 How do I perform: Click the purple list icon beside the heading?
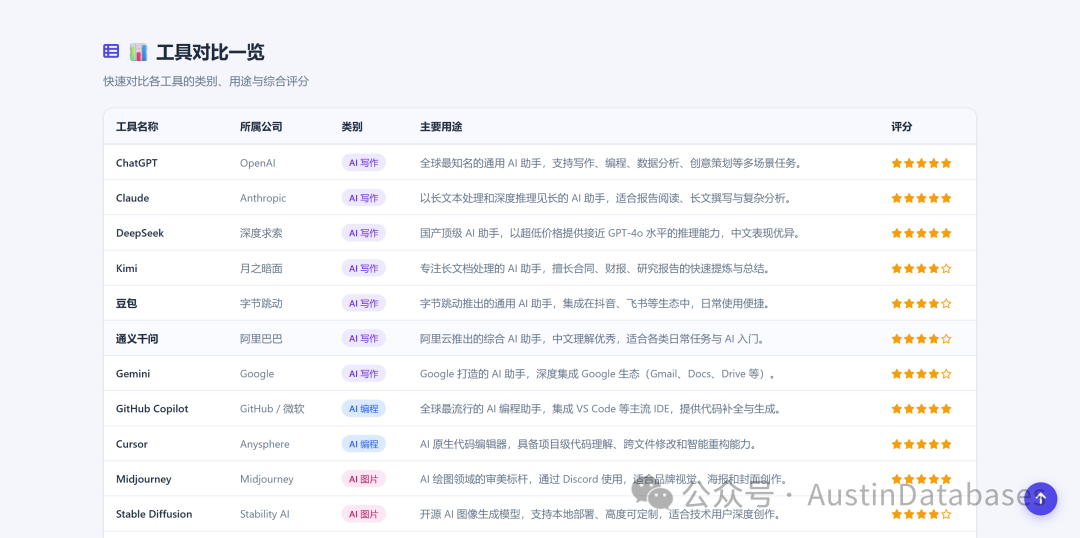point(111,51)
